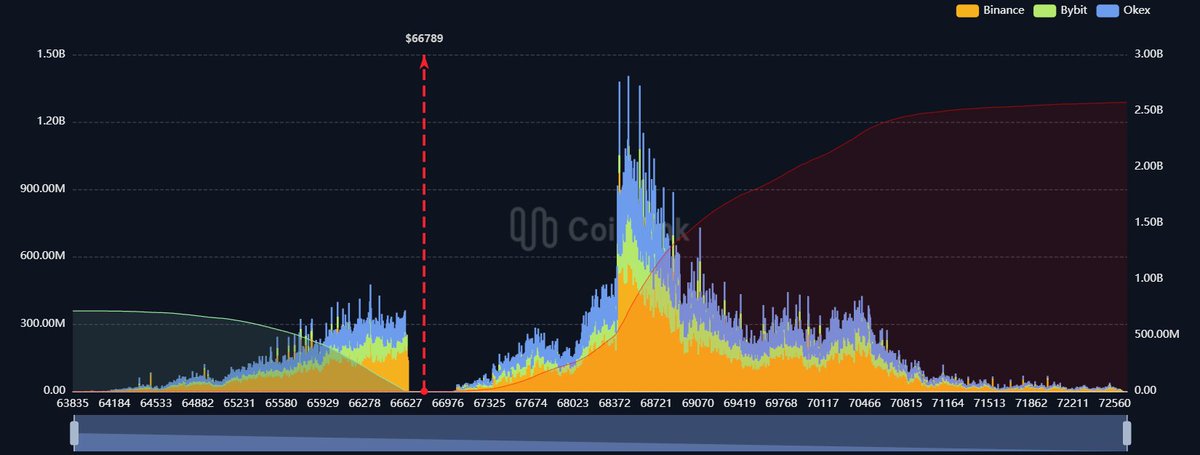1200x455 pixels.
Task: Click the 69070 price axis tick
Action: (698, 404)
